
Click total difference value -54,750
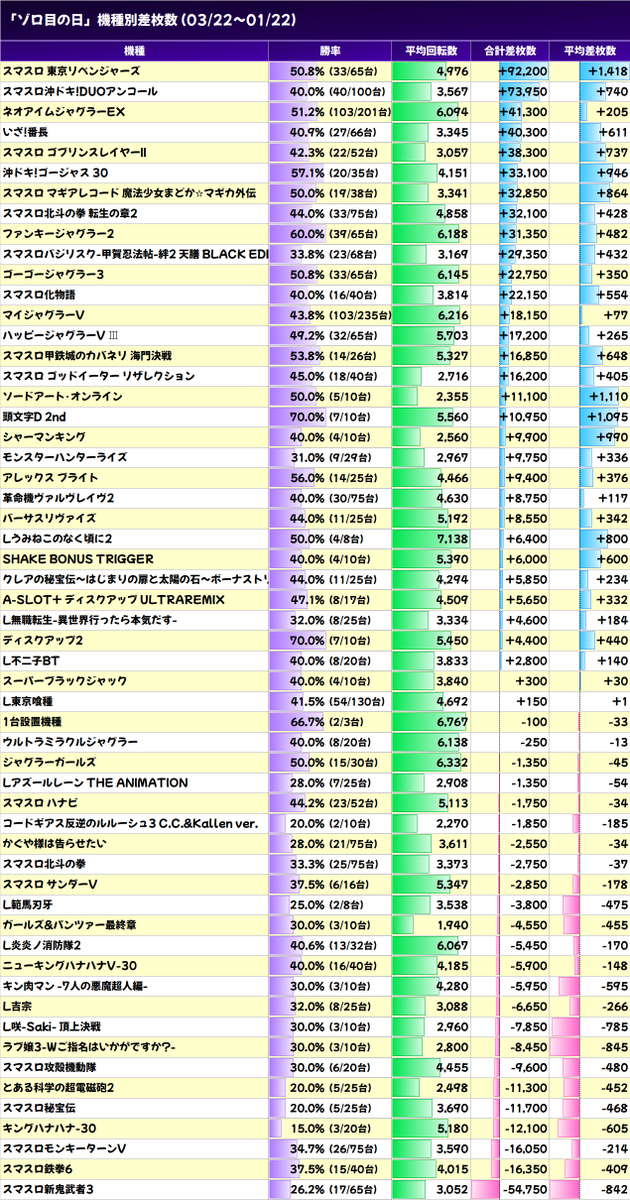coord(525,1189)
